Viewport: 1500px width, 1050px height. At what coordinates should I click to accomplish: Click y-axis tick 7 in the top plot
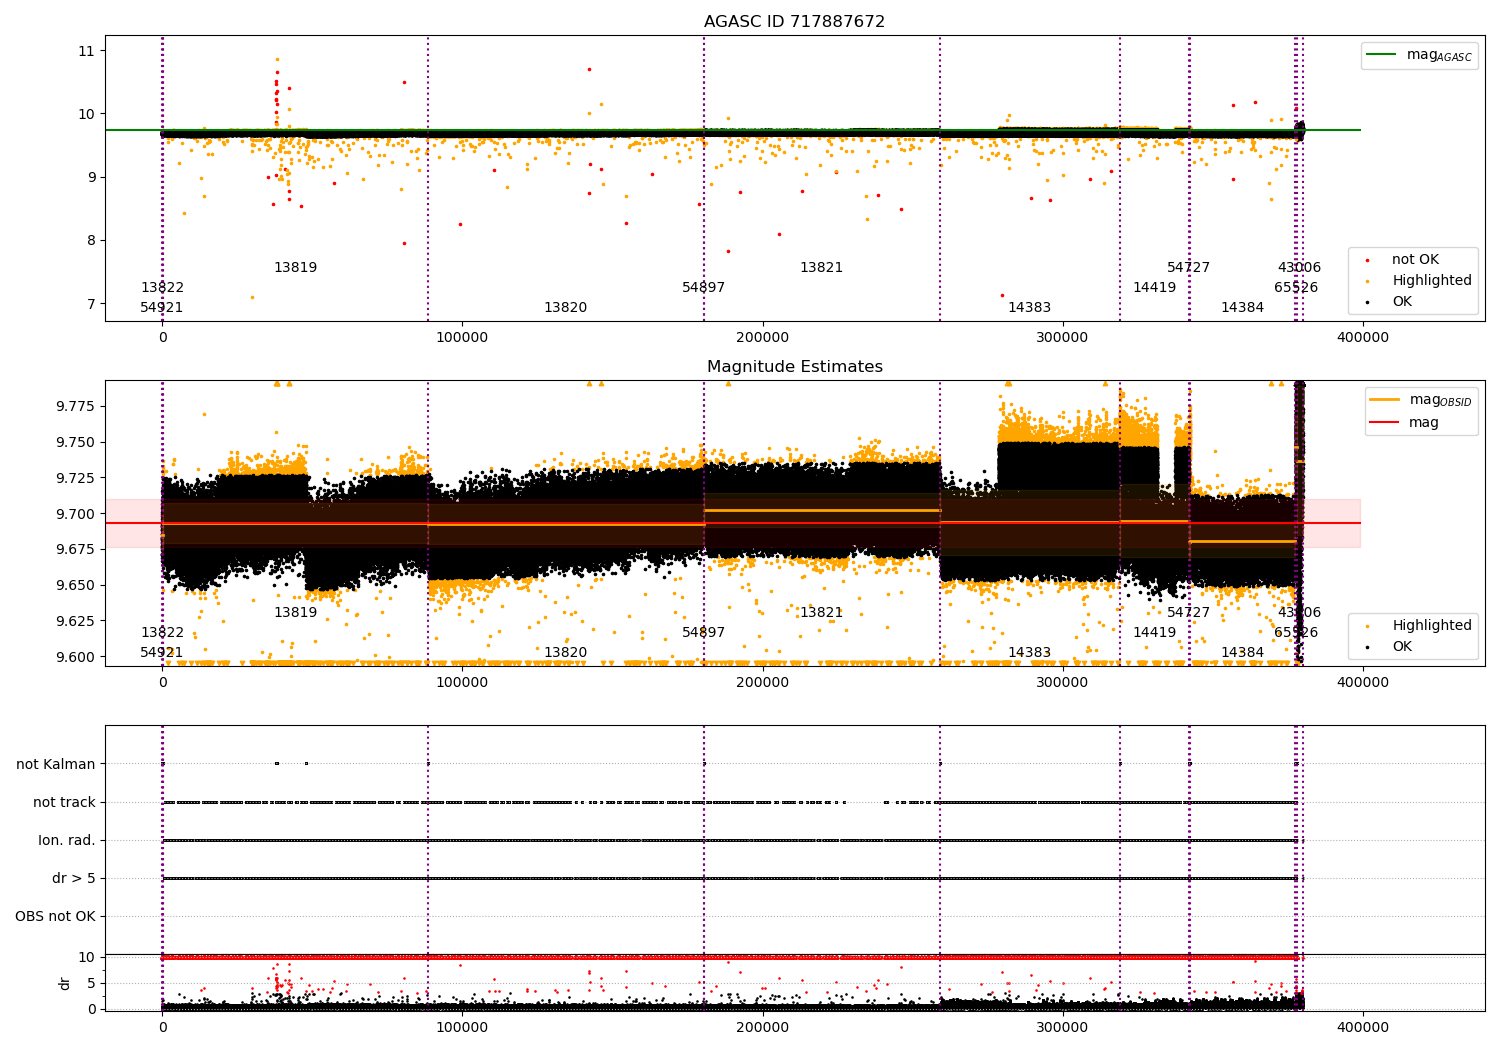[90, 304]
